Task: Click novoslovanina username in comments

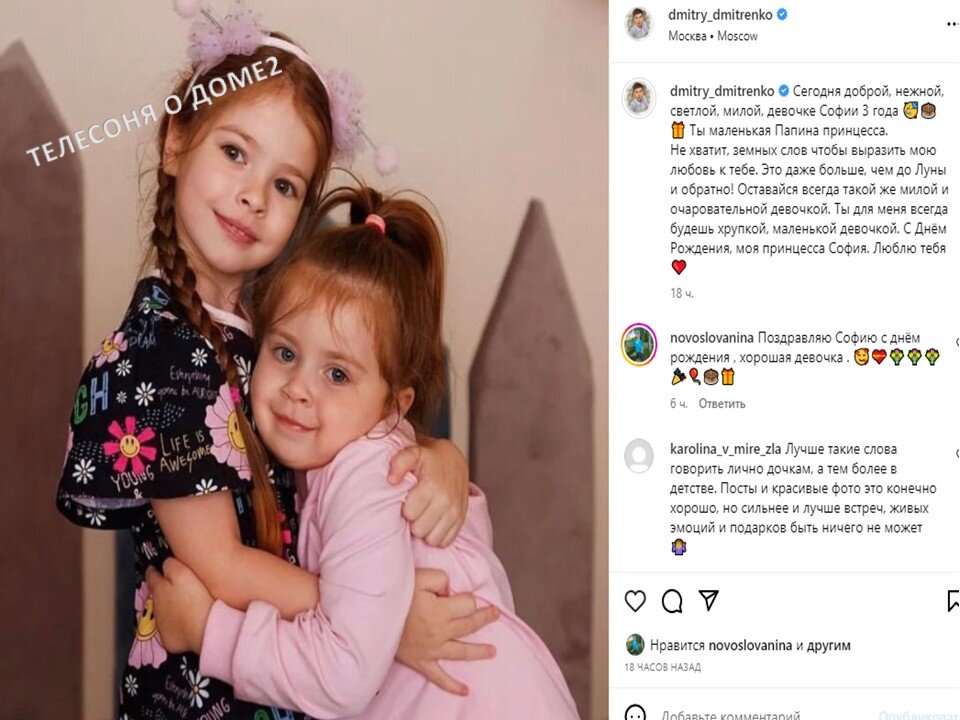Action: pyautogui.click(x=711, y=338)
